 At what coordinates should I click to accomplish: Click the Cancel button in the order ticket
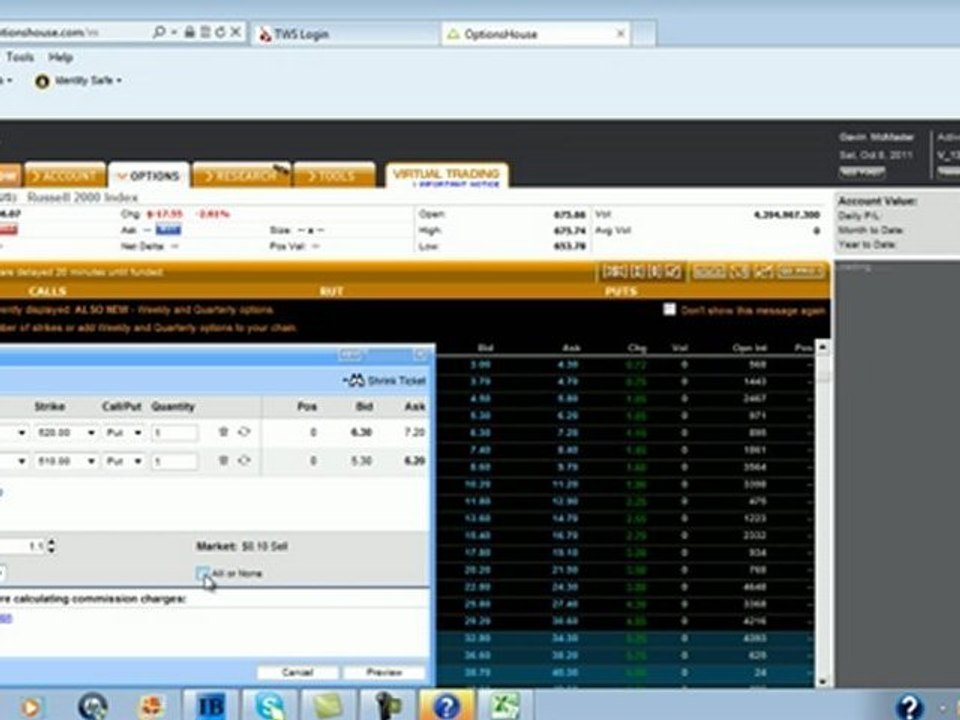point(298,672)
